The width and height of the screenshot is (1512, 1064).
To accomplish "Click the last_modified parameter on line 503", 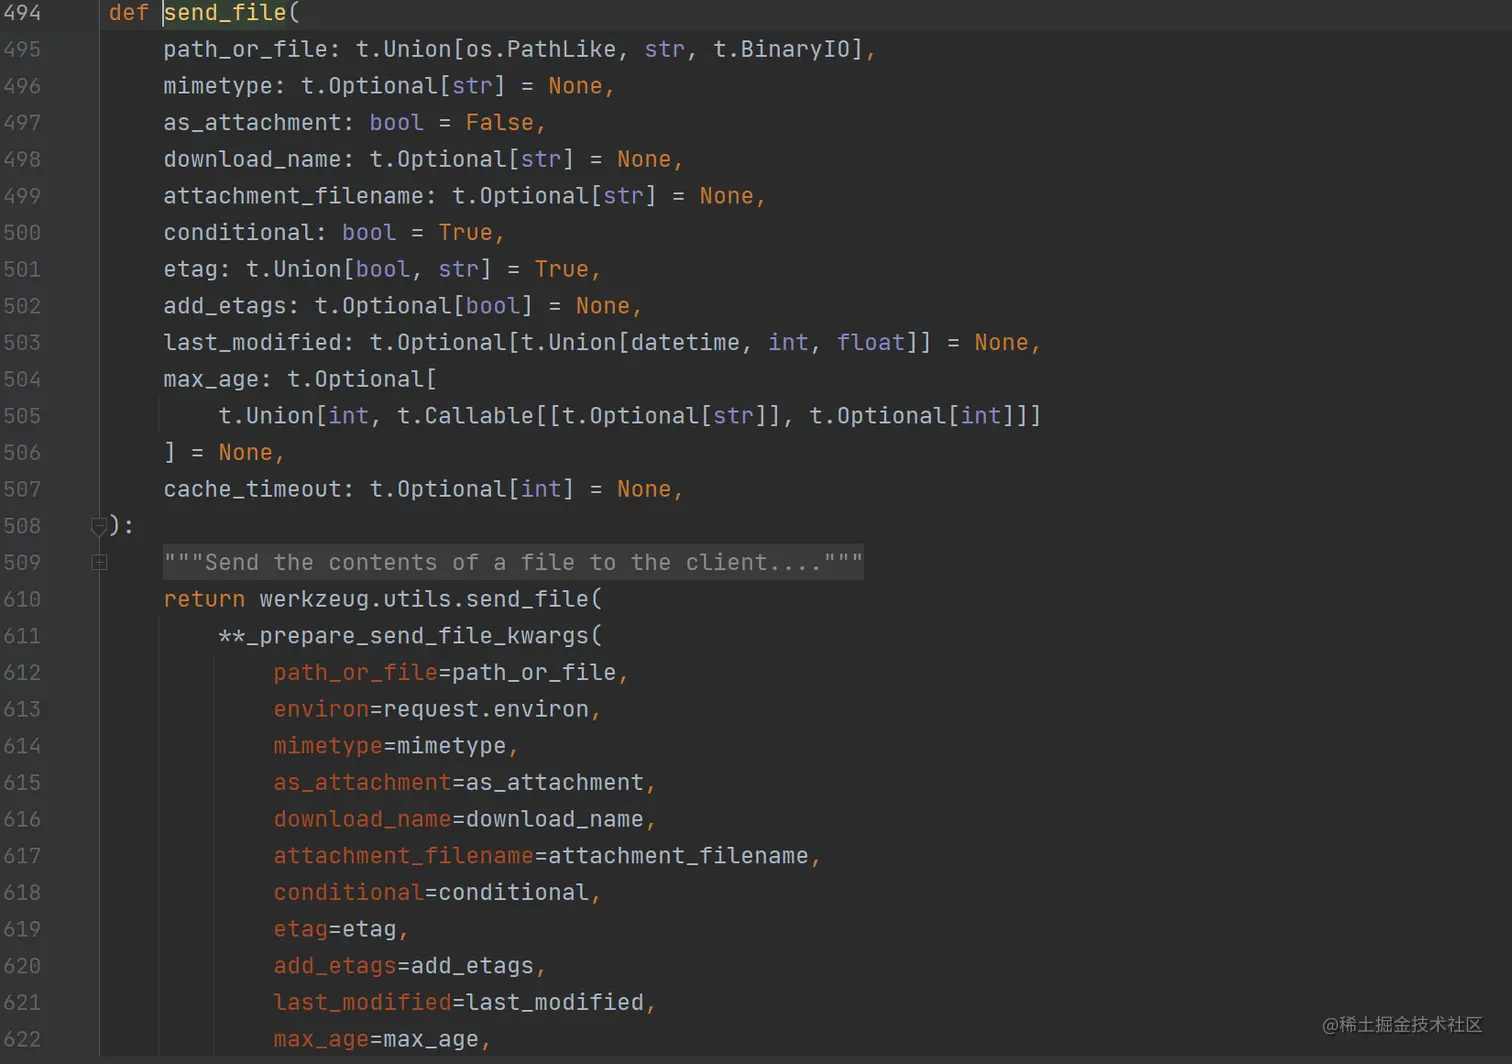I will click(x=253, y=343).
